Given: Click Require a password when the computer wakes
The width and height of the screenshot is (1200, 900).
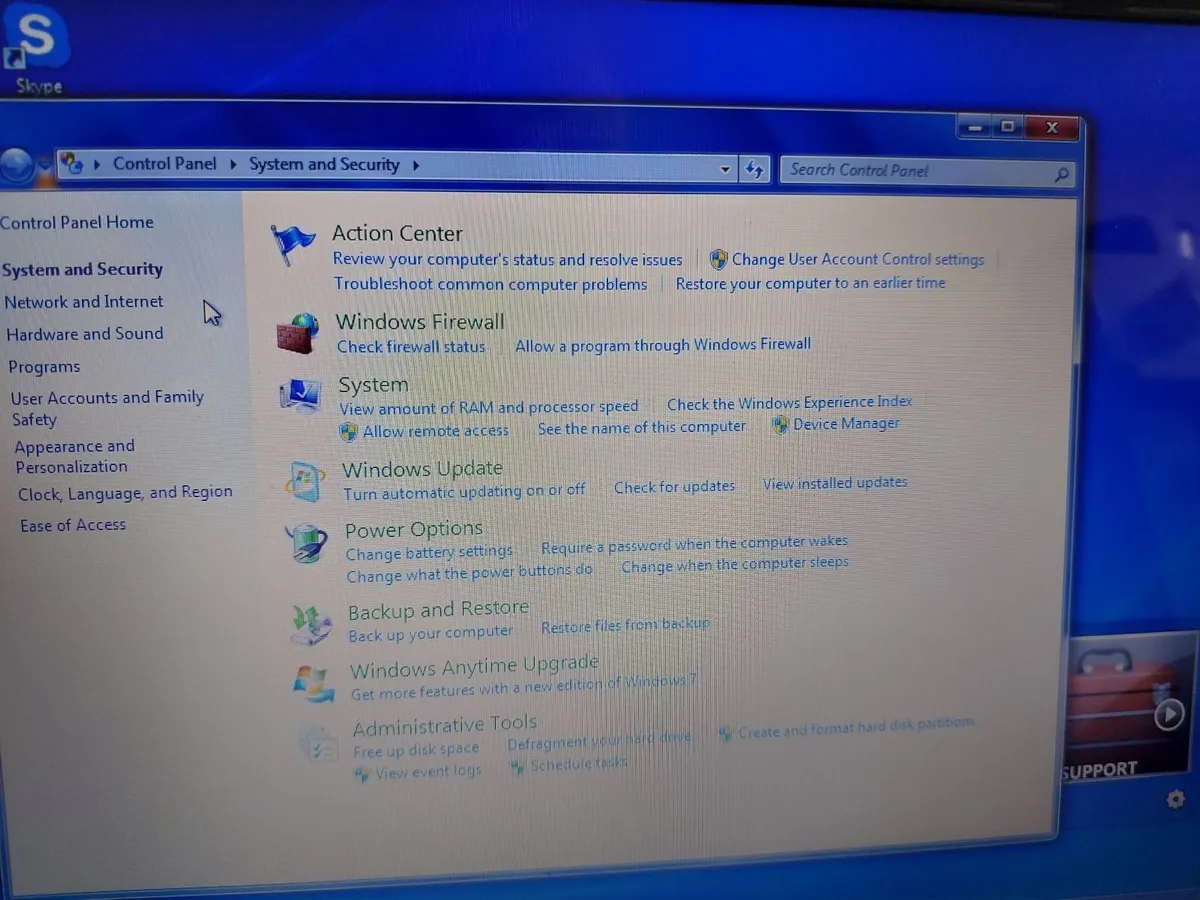Looking at the screenshot, I should point(694,545).
